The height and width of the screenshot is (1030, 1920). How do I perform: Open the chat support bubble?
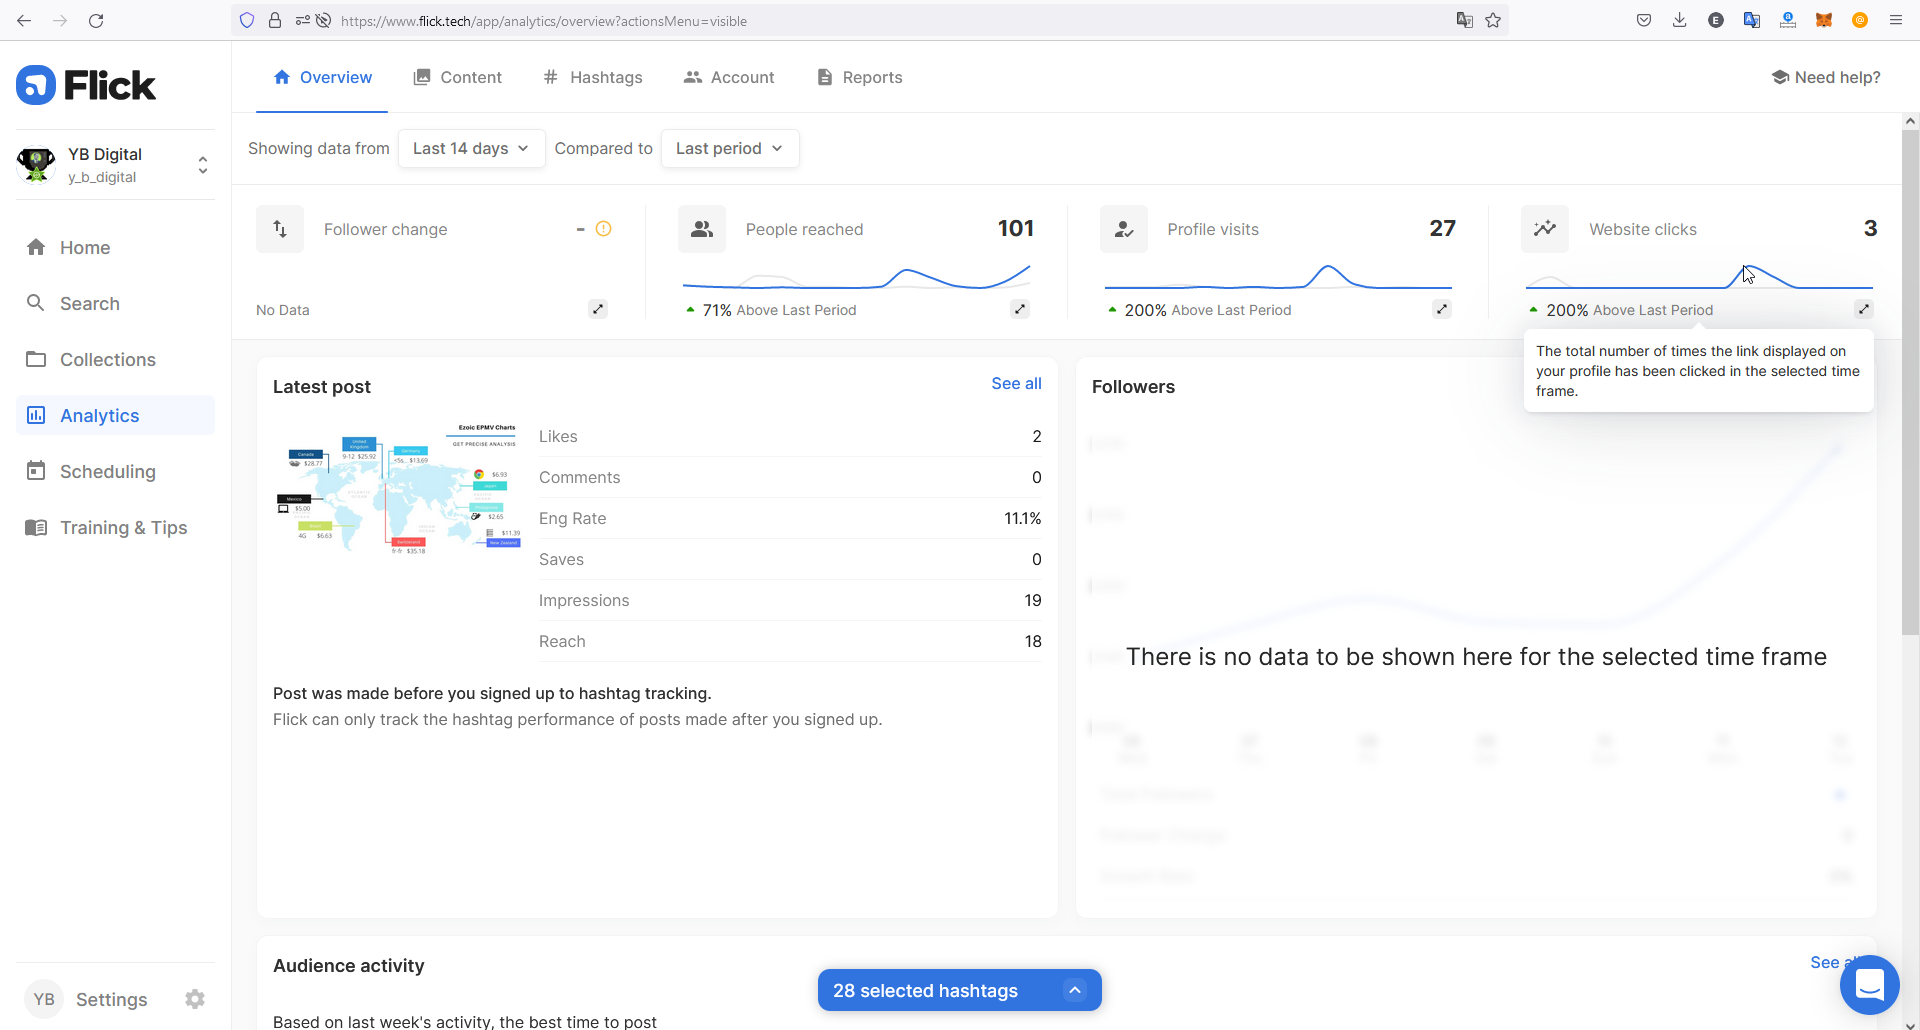pos(1869,985)
